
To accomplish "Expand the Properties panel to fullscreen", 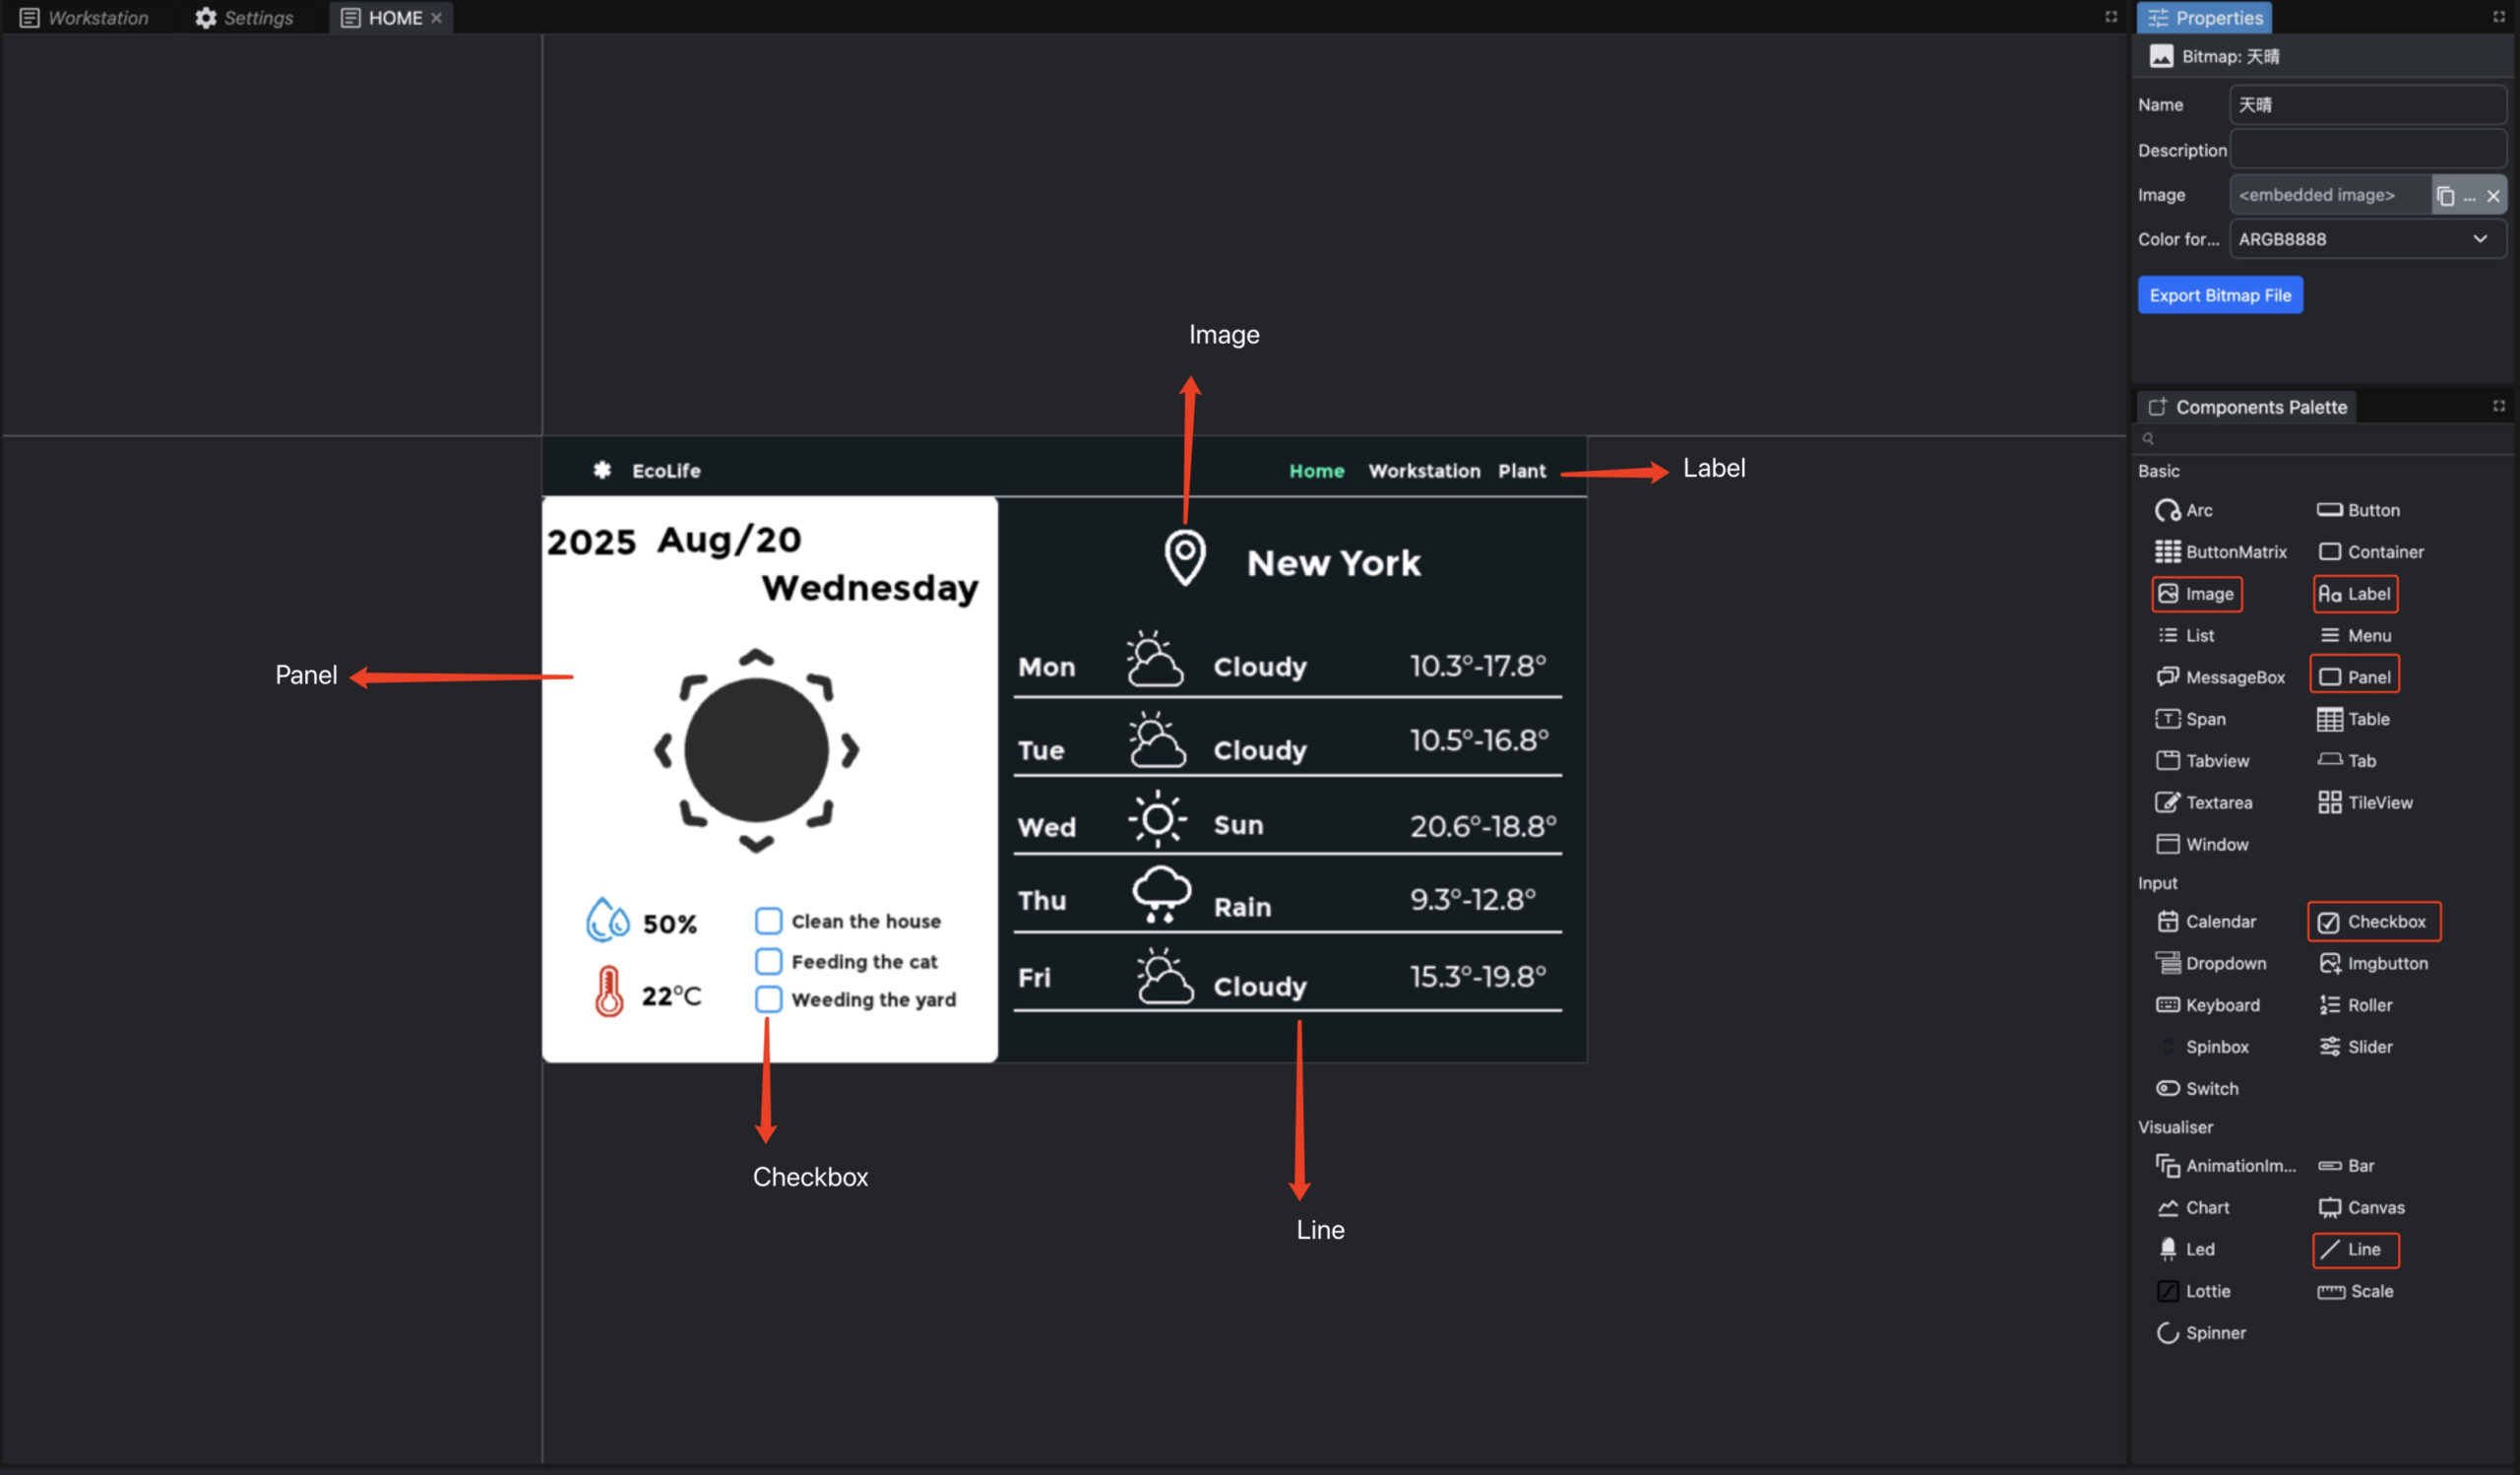I will [x=2499, y=17].
